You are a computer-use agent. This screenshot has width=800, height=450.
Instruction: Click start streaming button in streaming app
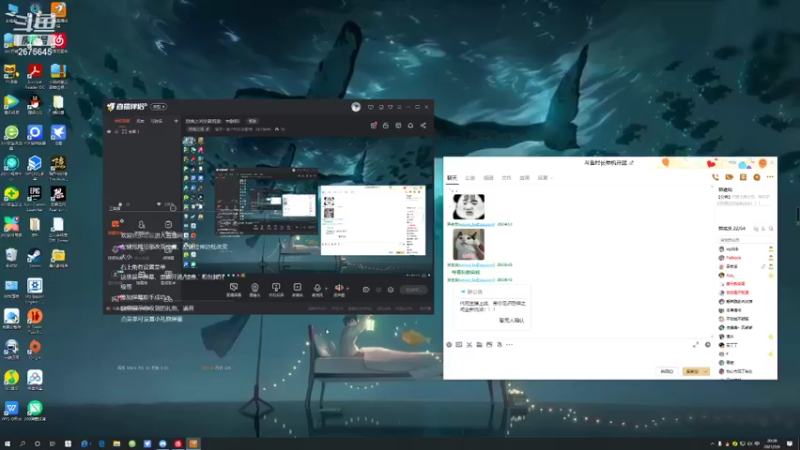[413, 290]
